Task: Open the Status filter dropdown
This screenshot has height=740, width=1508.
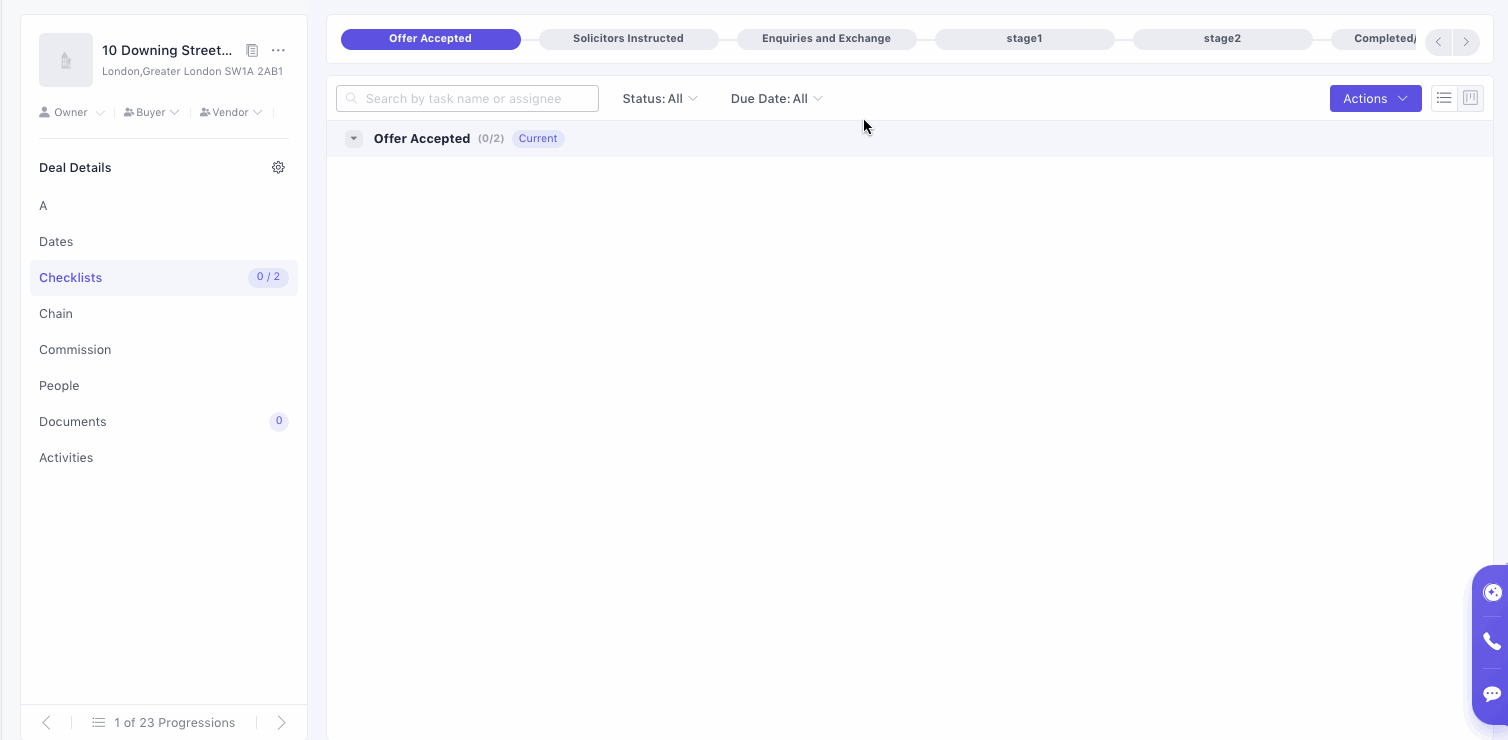Action: coord(660,99)
